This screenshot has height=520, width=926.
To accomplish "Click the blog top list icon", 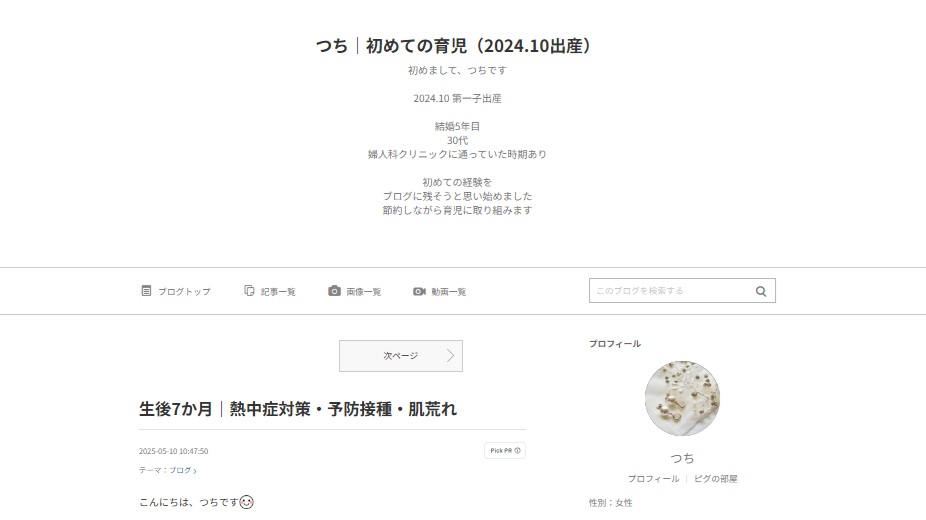I will pyautogui.click(x=146, y=291).
